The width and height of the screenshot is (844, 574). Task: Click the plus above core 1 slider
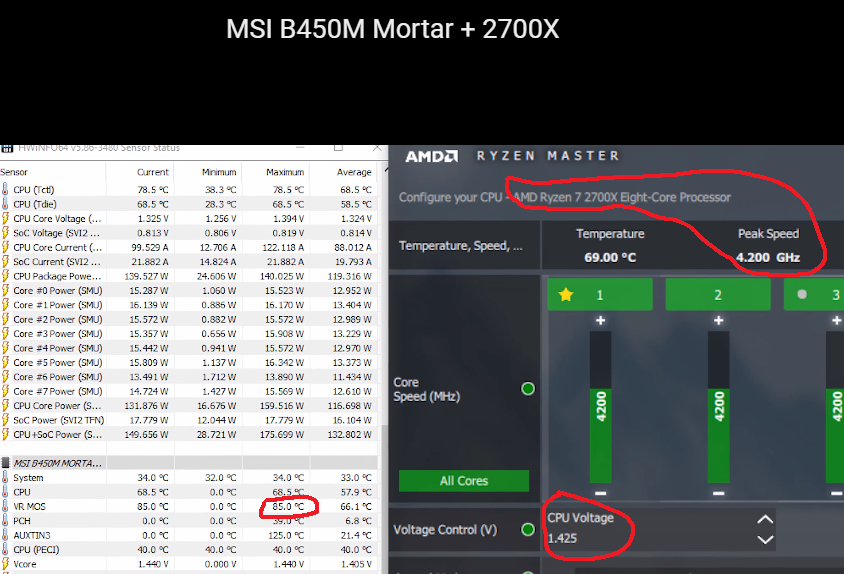[601, 320]
